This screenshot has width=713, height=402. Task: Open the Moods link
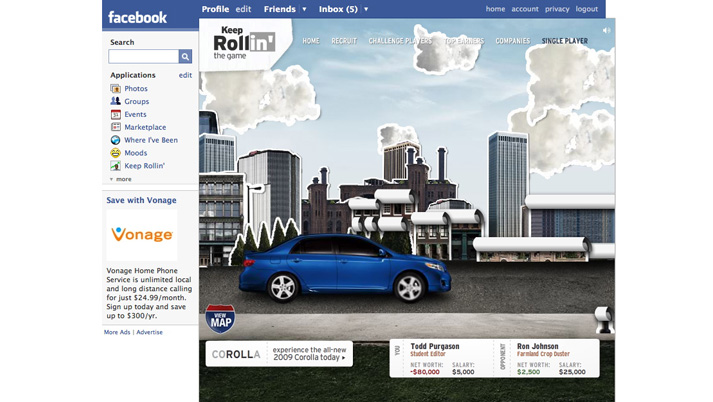click(136, 153)
